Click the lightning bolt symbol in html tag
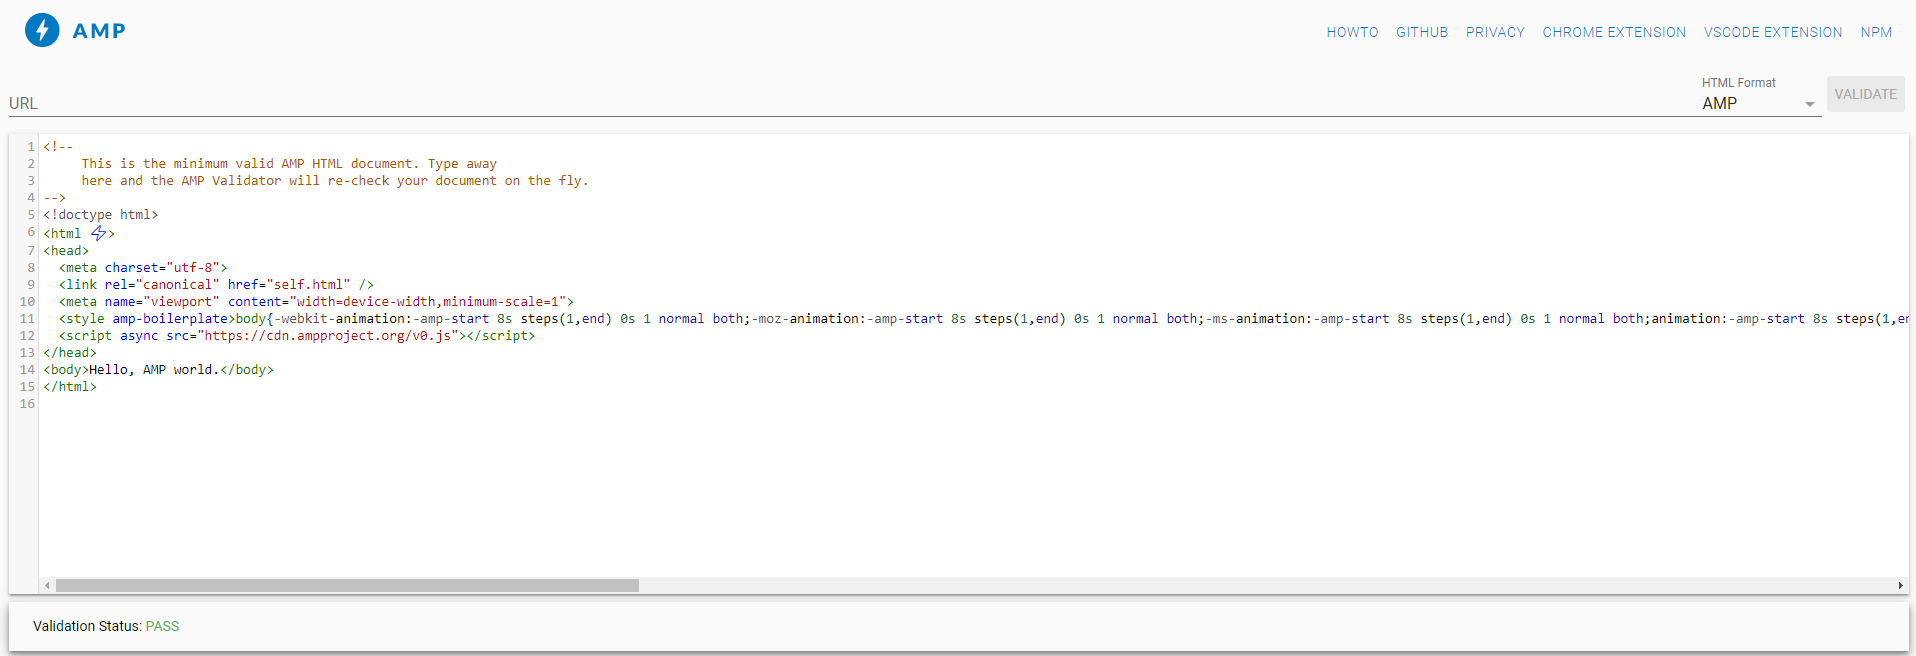1916x656 pixels. point(98,233)
